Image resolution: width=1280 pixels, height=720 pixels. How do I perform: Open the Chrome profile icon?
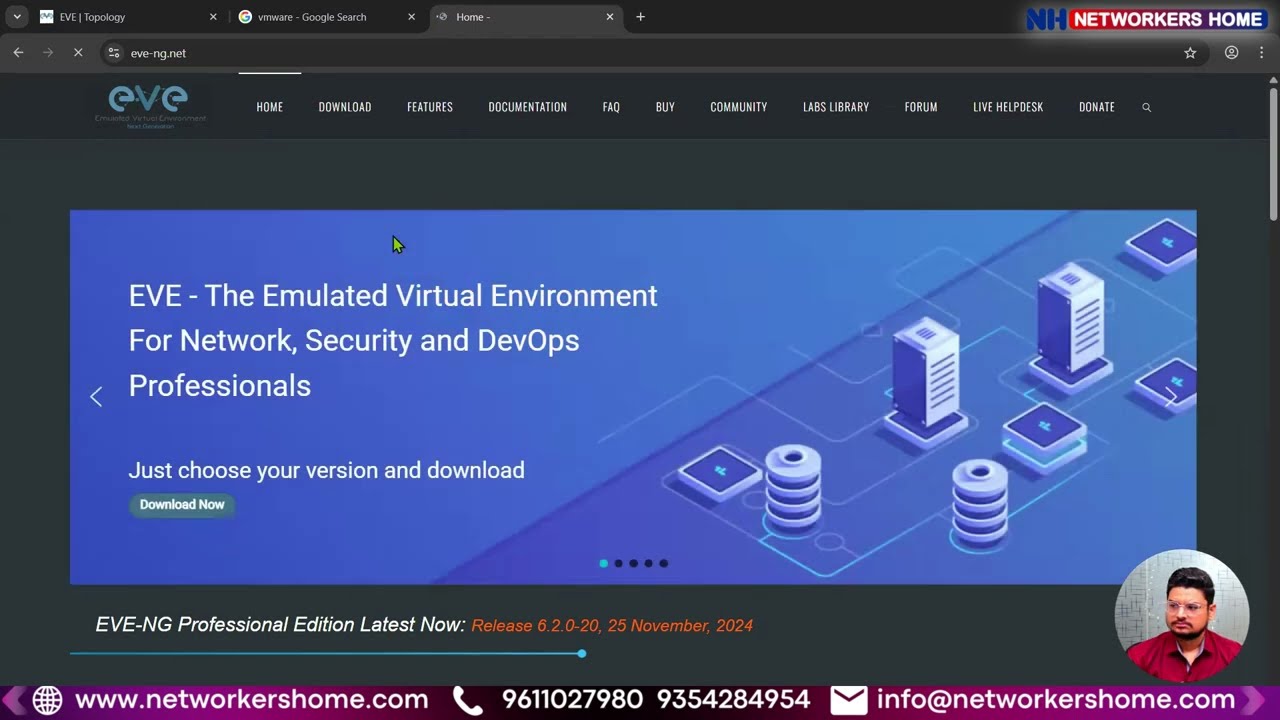click(1232, 53)
